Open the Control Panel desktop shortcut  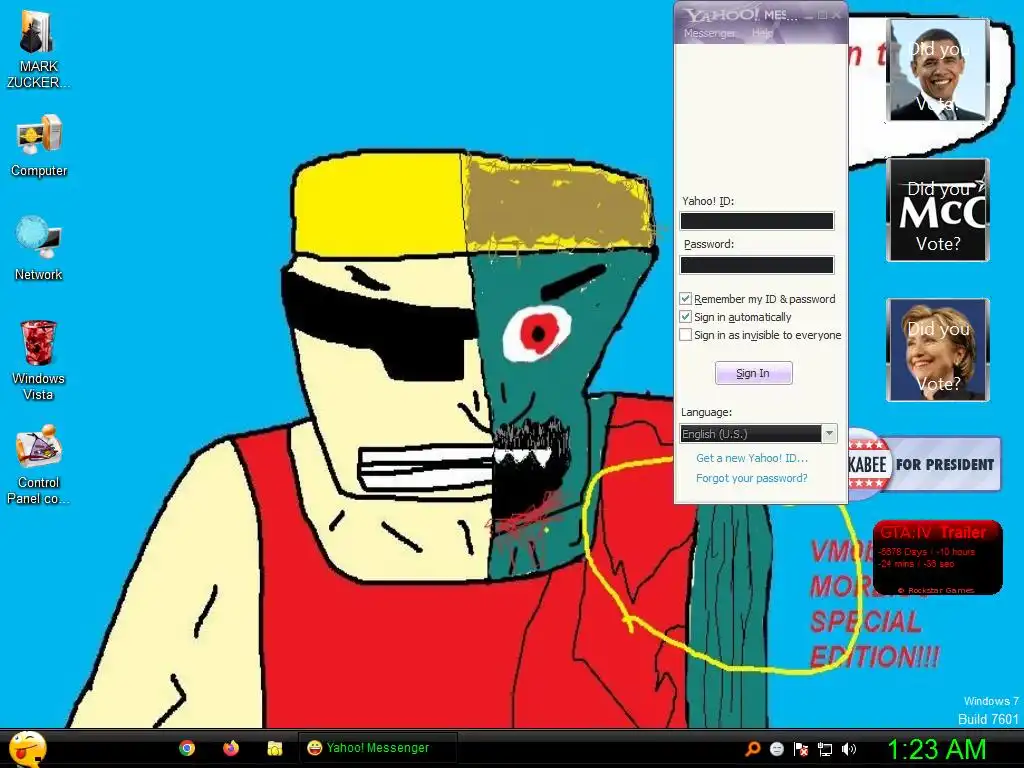pos(39,464)
